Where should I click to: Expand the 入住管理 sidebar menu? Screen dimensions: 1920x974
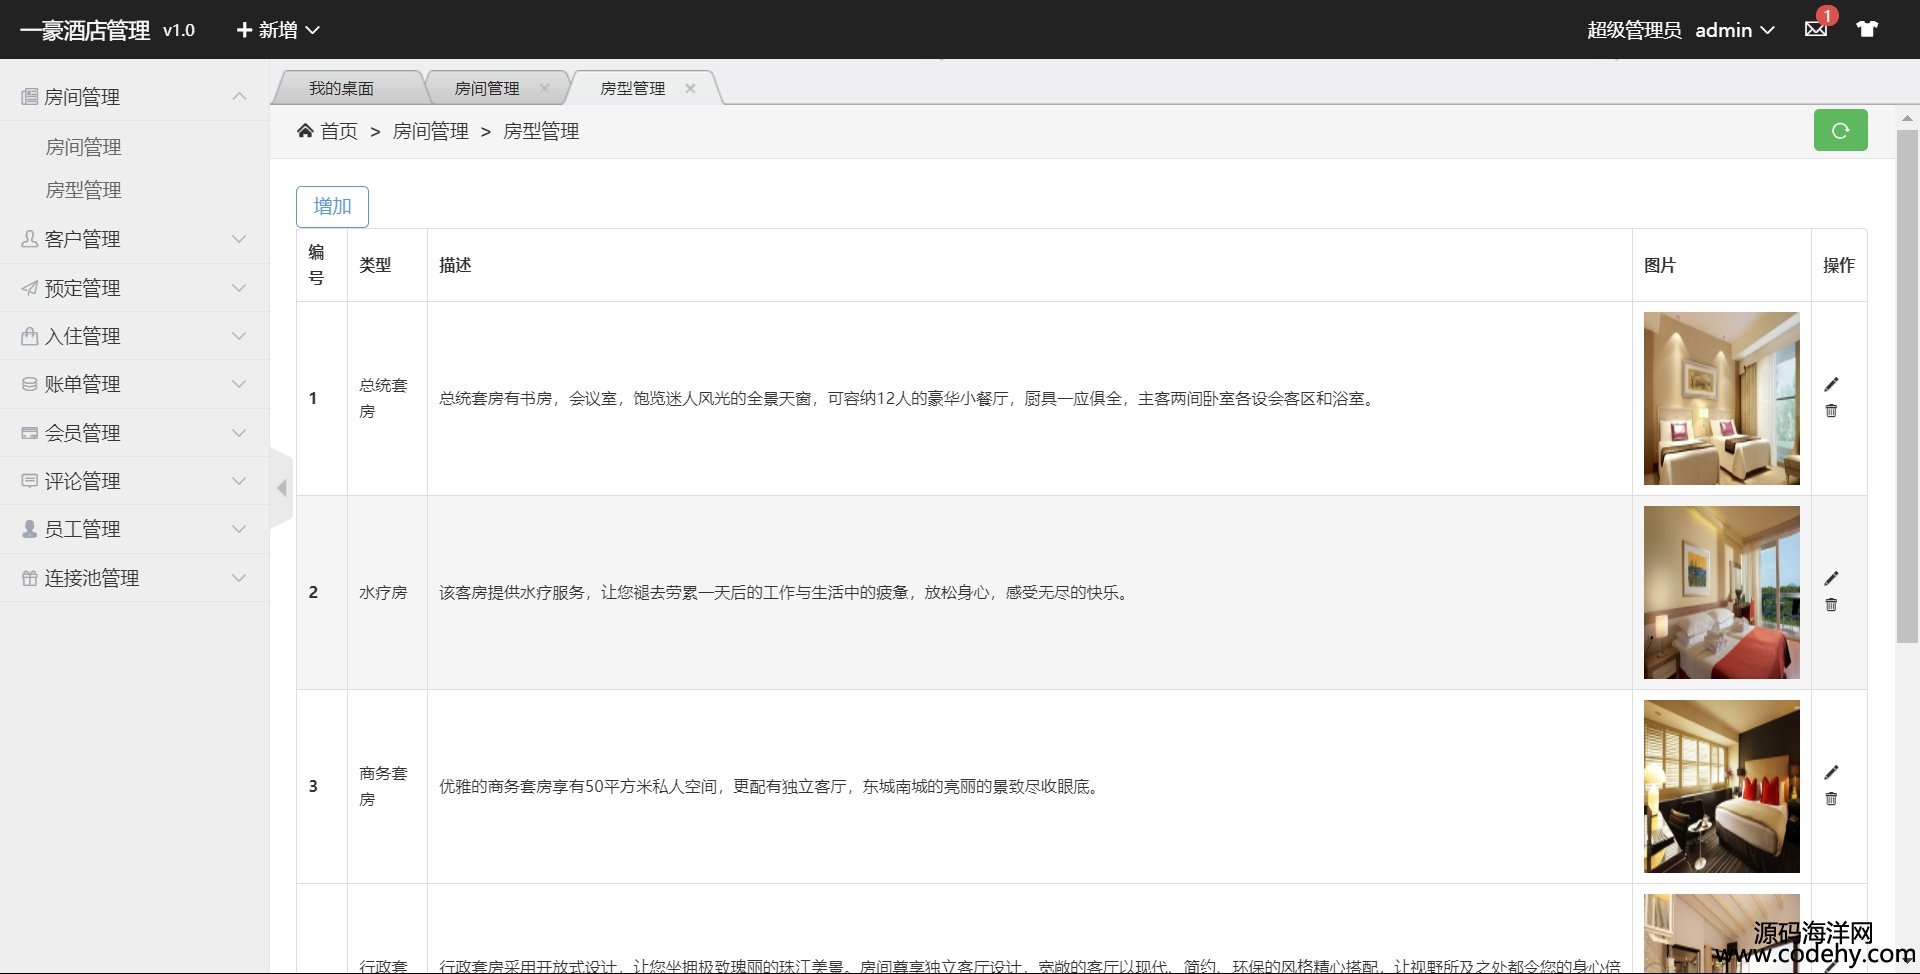click(x=135, y=336)
